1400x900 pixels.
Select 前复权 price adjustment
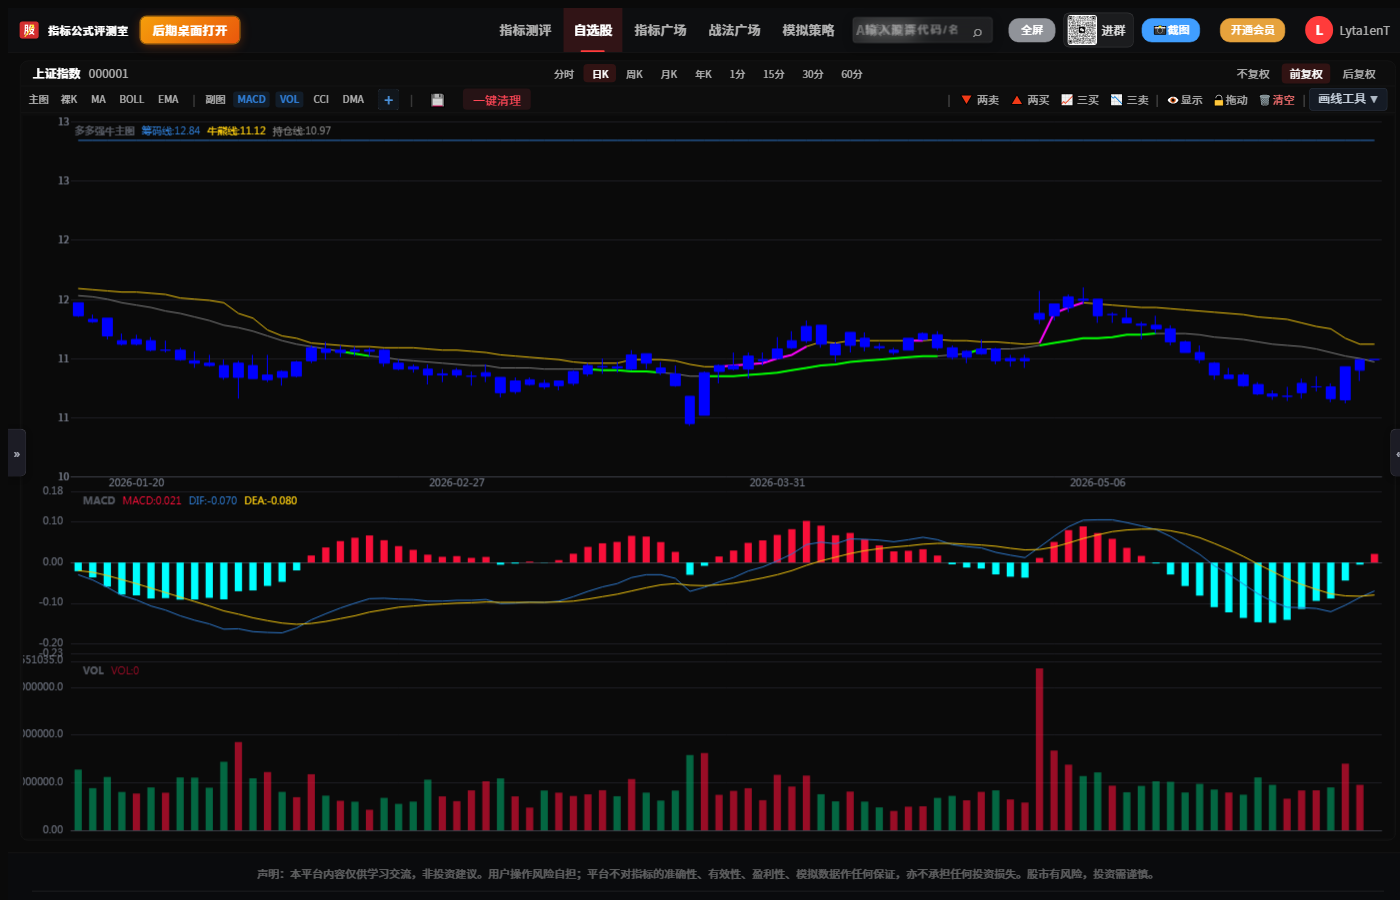1306,74
